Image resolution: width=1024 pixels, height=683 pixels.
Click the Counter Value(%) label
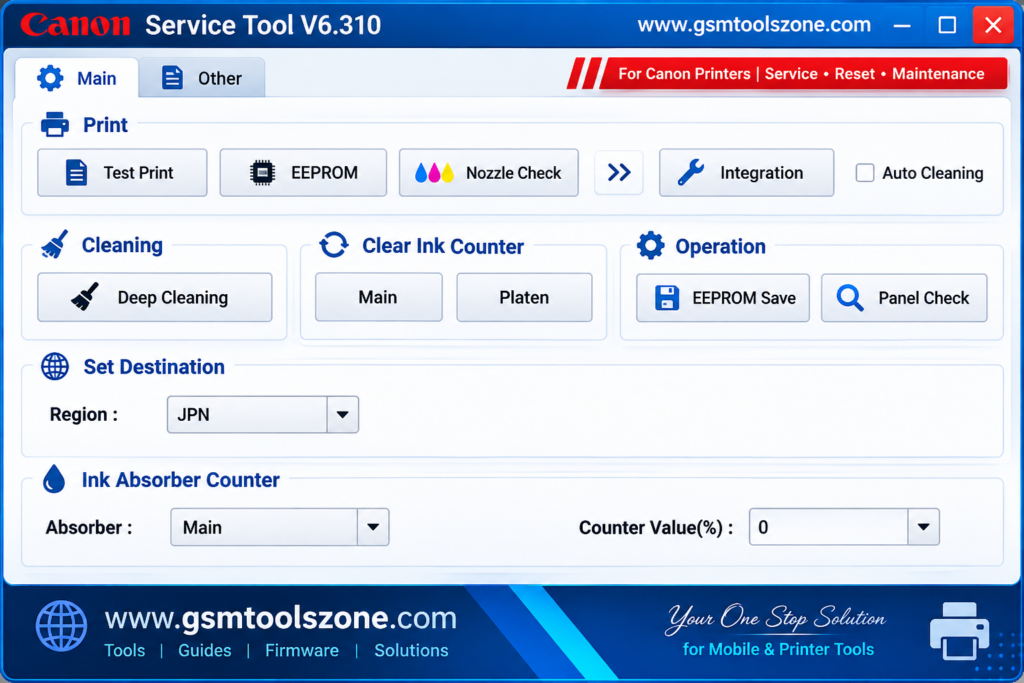656,528
